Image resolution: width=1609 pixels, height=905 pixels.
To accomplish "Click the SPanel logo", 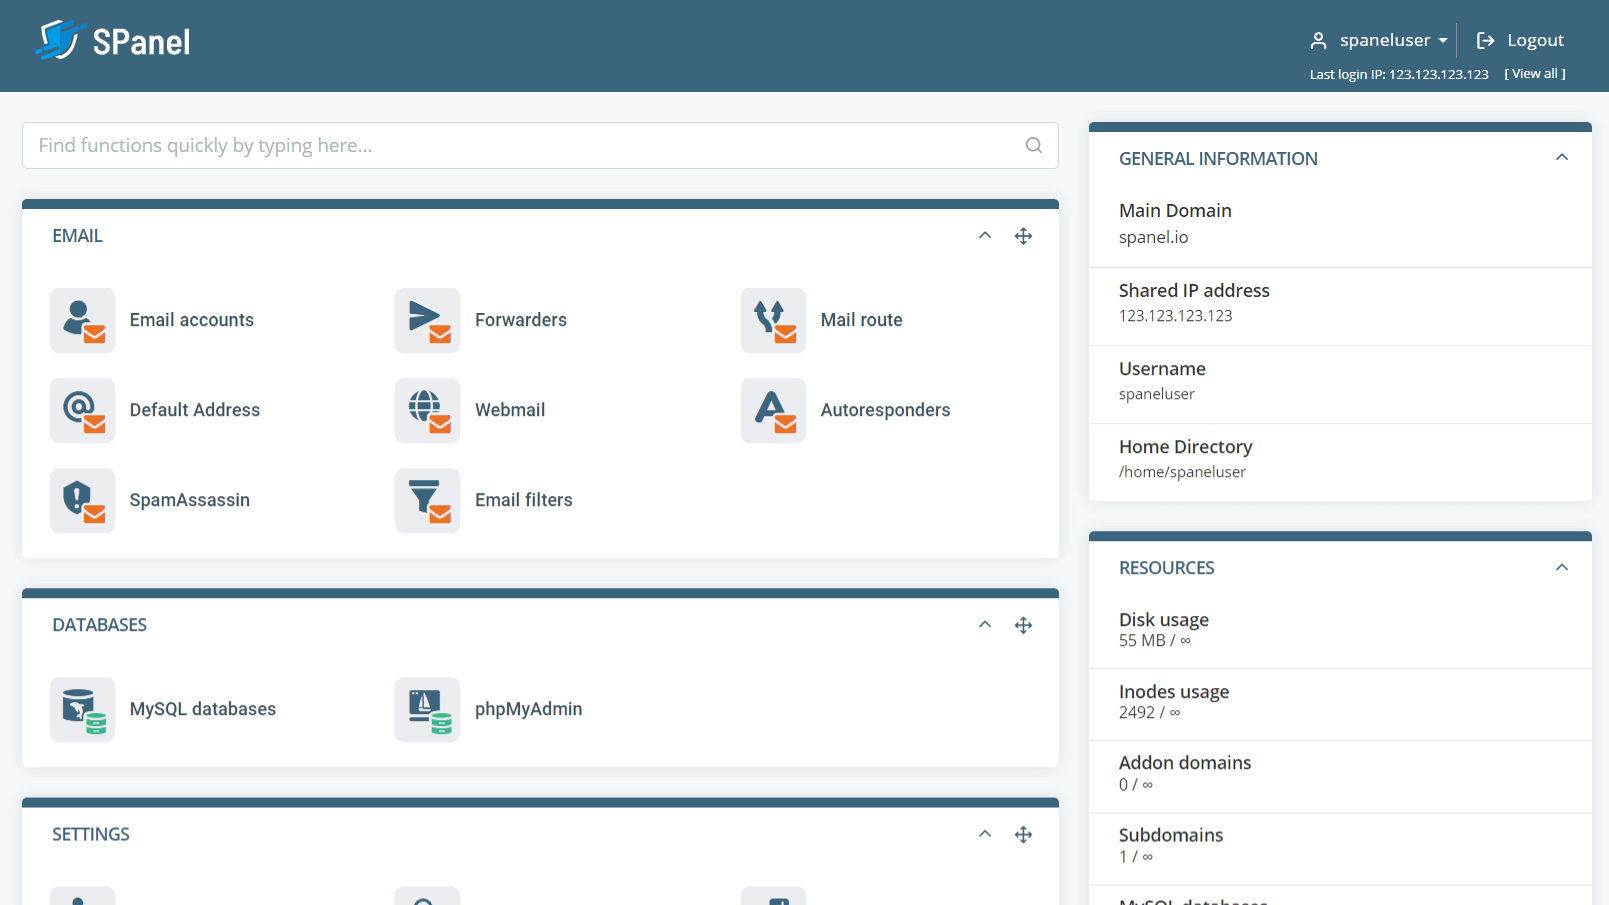I will point(113,41).
